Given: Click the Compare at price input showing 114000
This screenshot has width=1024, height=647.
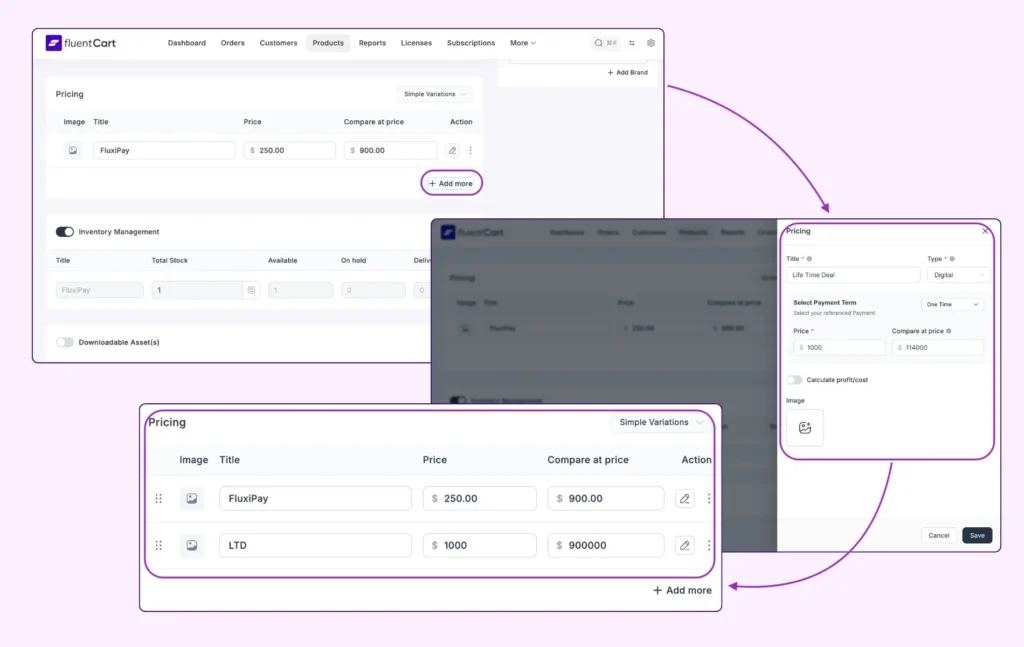Looking at the screenshot, I should (938, 347).
